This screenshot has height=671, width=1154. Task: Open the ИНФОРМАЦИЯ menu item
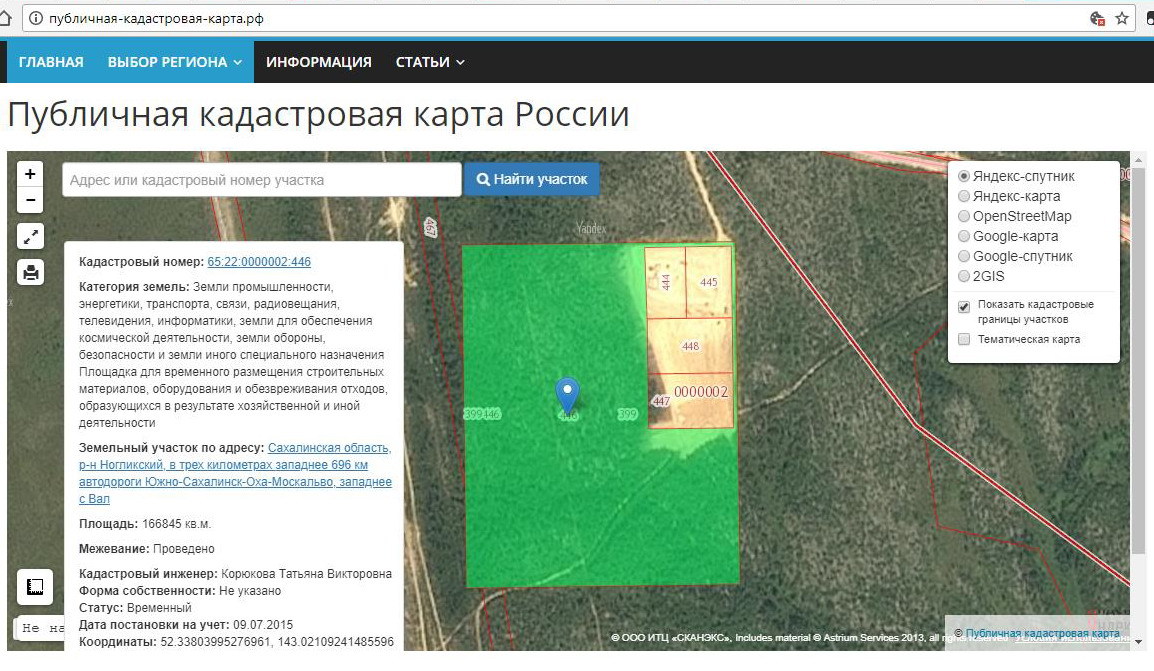pos(319,62)
